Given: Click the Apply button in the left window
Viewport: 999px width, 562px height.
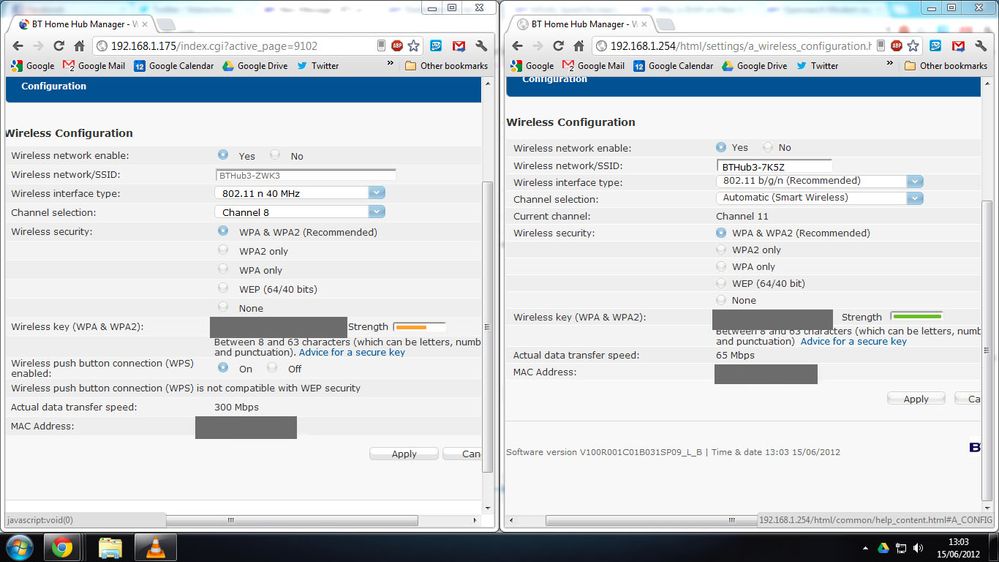Looking at the screenshot, I should pyautogui.click(x=404, y=454).
